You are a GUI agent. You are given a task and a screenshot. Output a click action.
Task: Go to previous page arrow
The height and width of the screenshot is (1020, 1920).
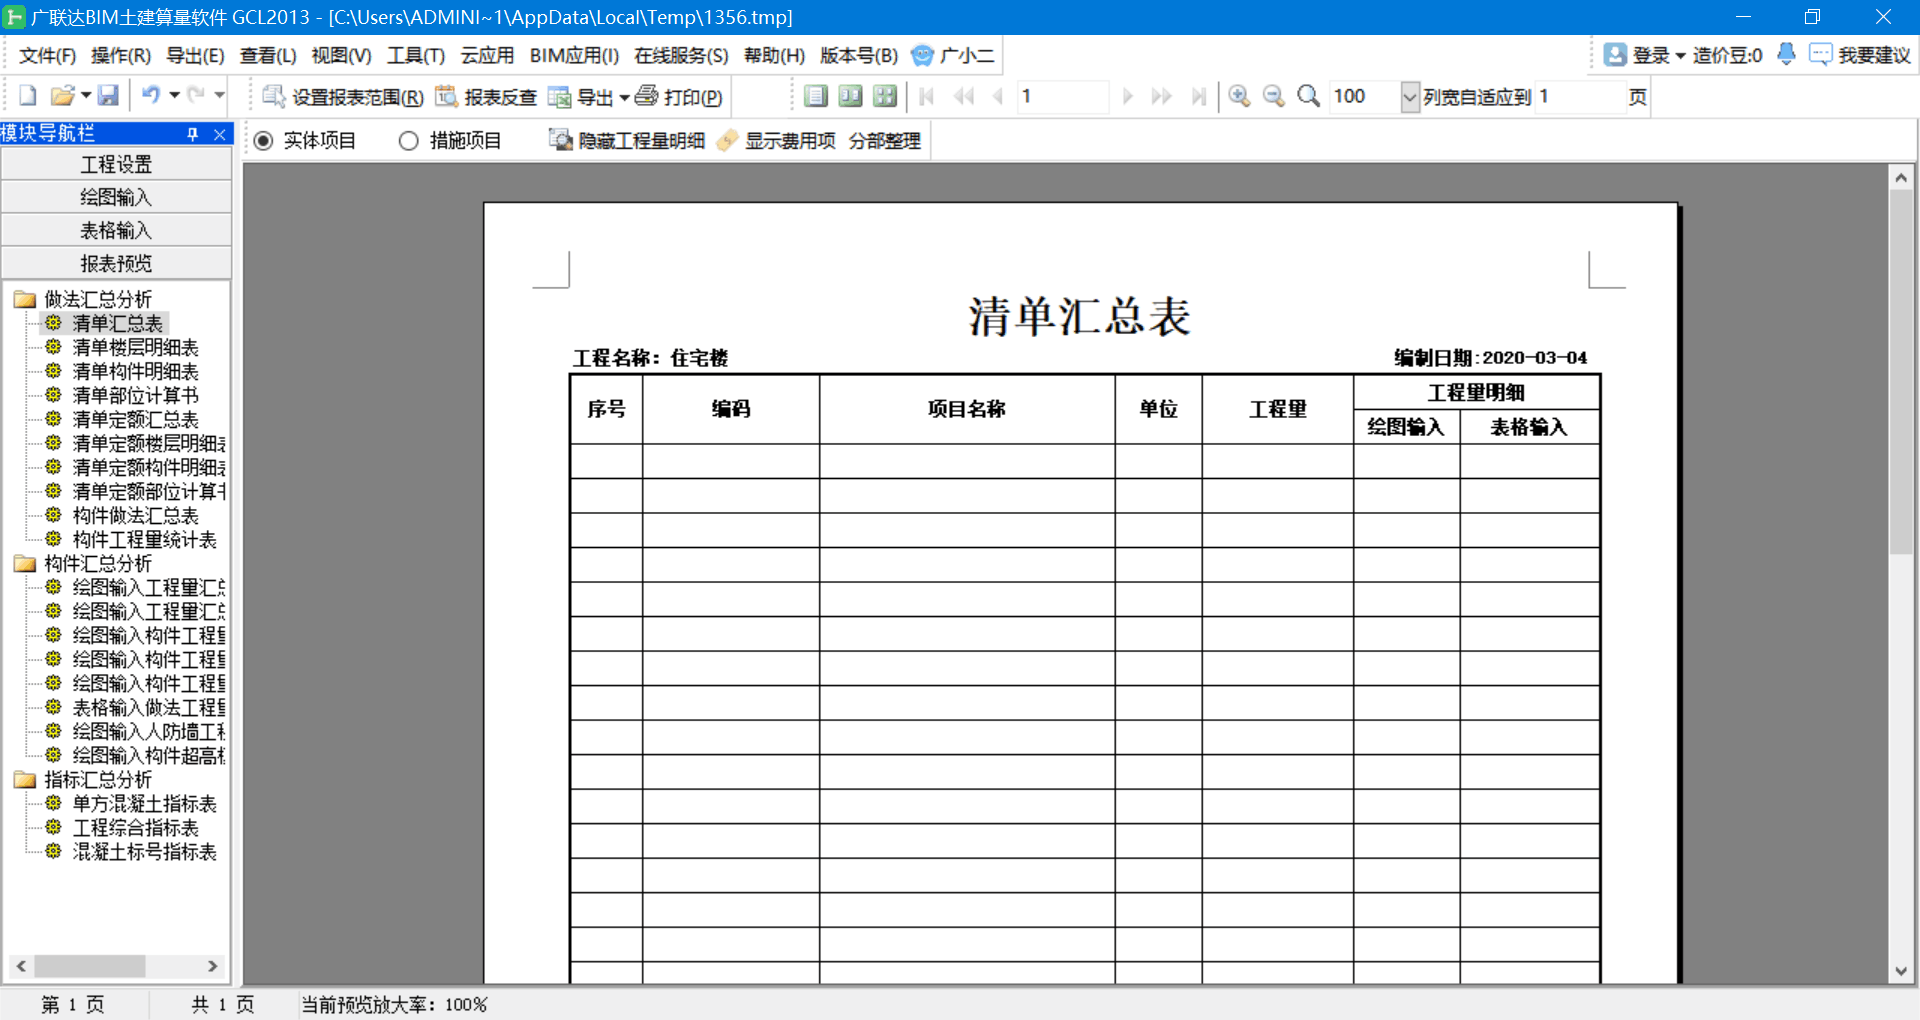coord(998,96)
